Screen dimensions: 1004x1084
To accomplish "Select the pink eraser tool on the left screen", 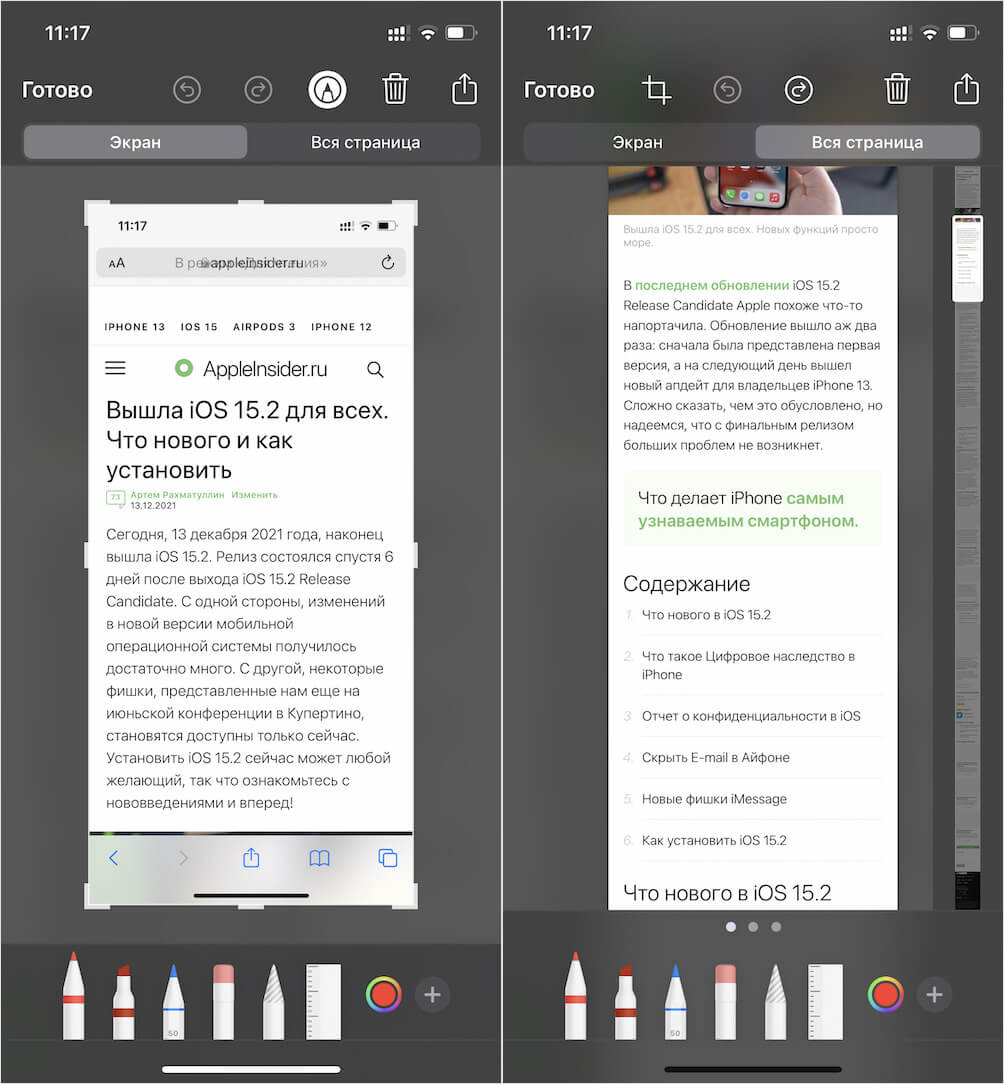I will click(223, 1000).
